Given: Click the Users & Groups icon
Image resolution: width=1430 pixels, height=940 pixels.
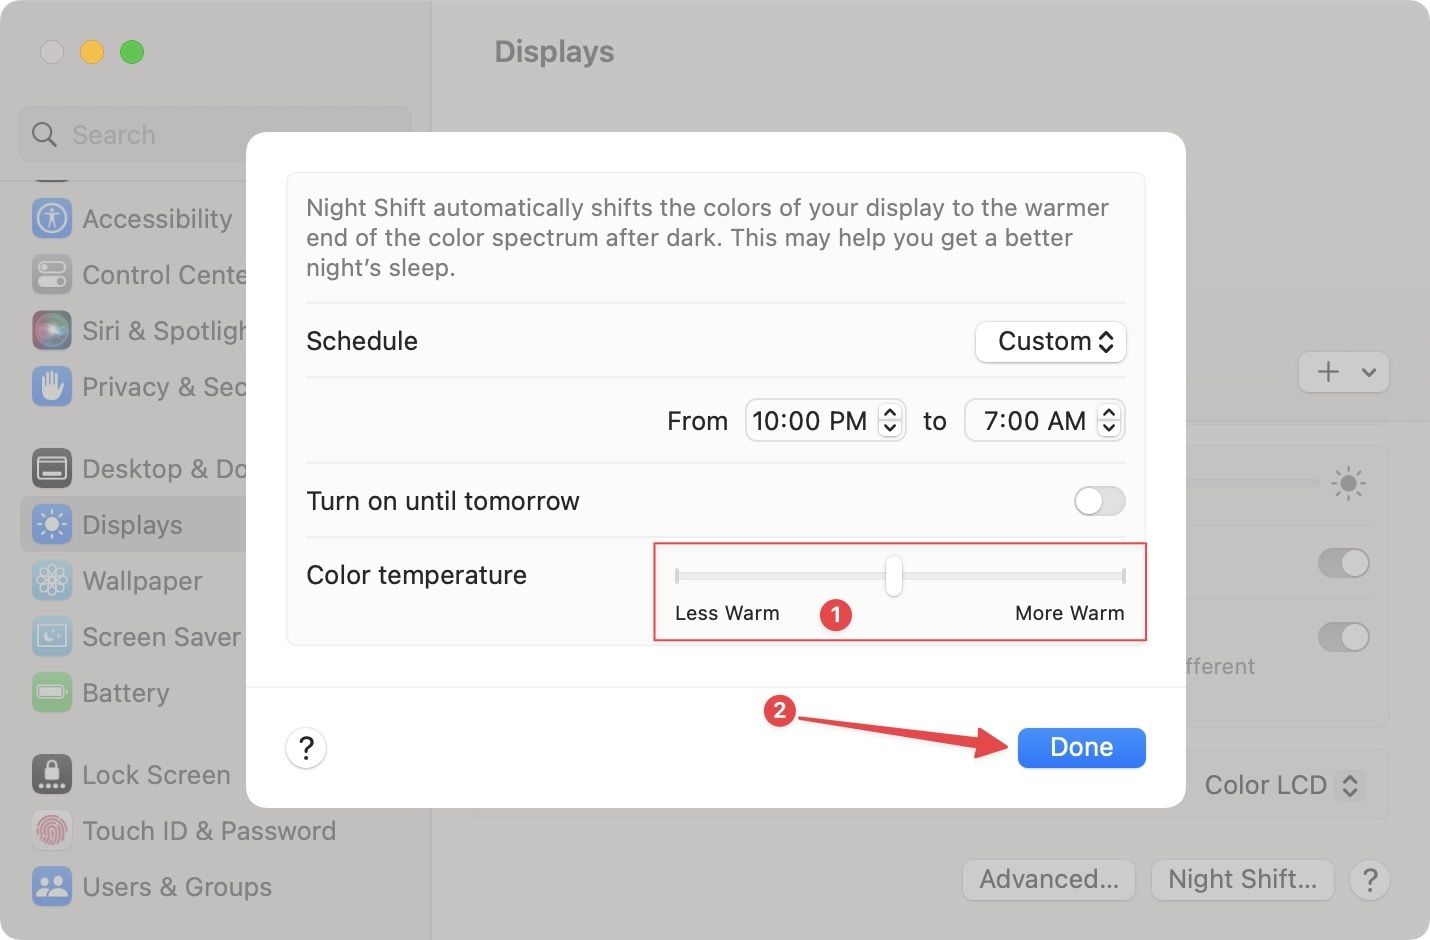Looking at the screenshot, I should (52, 886).
